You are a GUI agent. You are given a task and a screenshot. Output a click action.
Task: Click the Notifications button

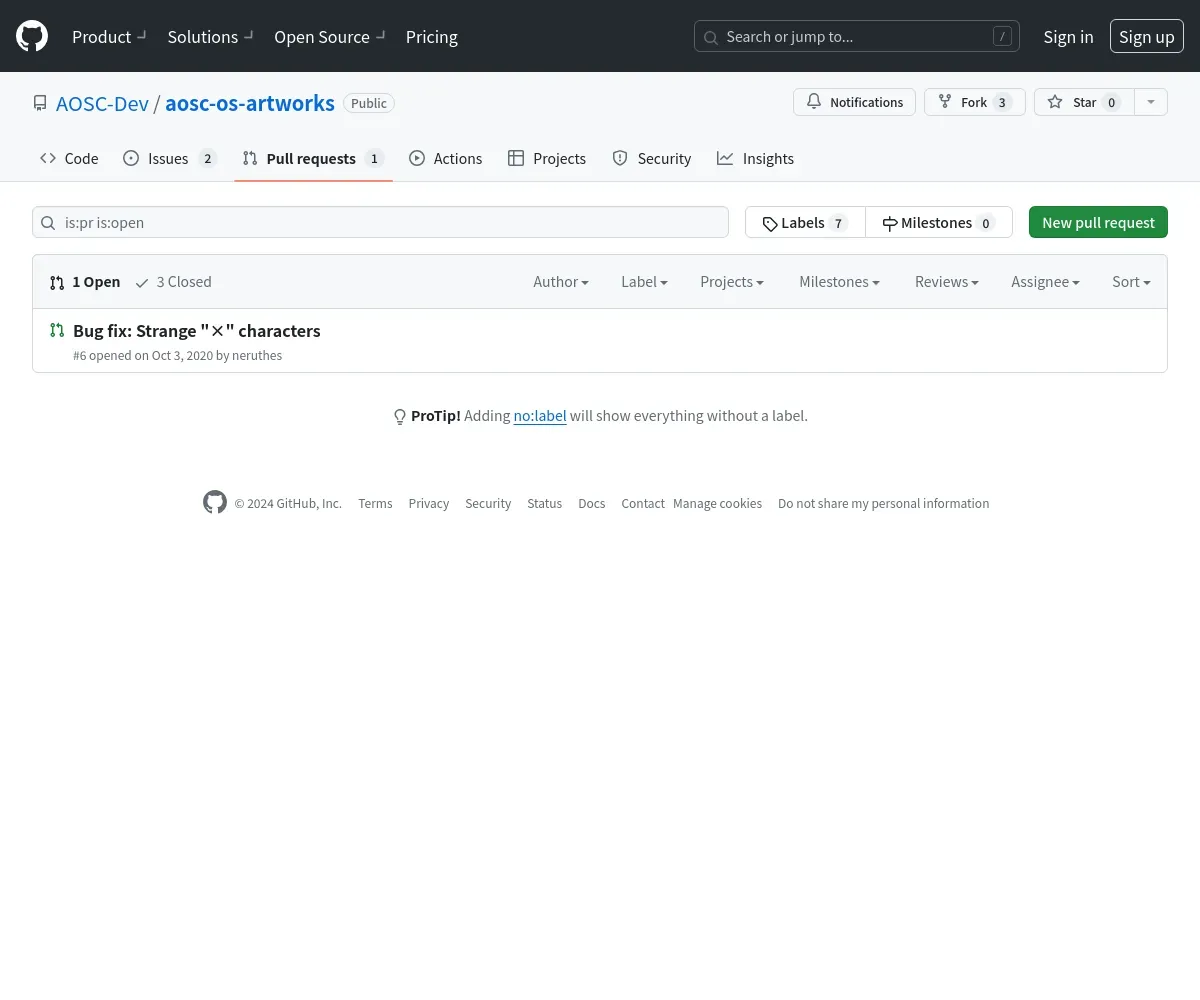coord(854,102)
